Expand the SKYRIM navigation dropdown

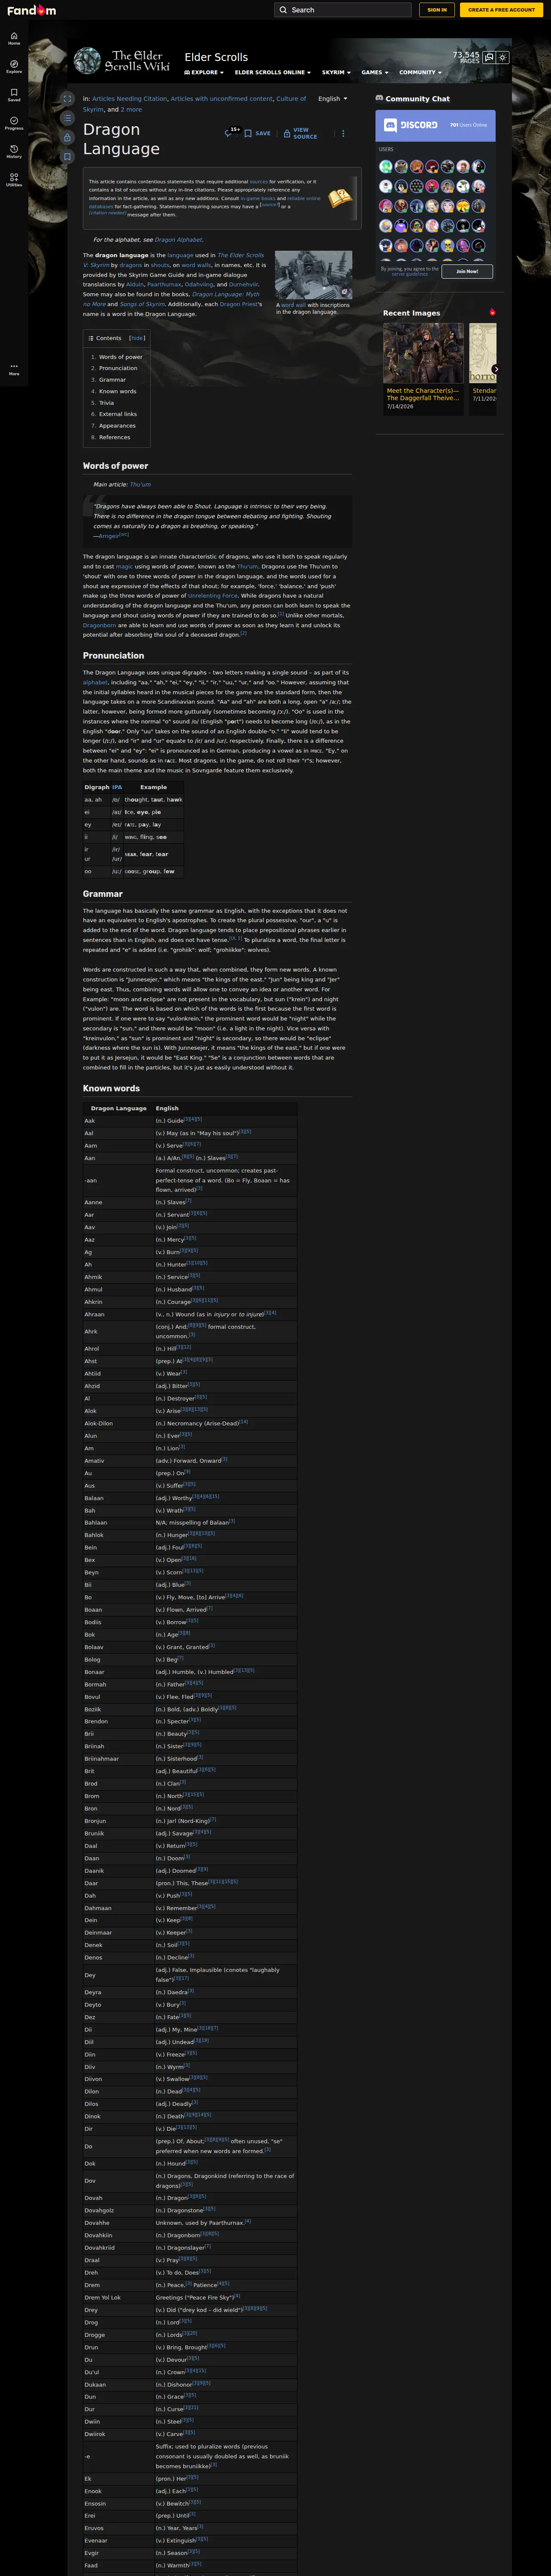[x=336, y=72]
